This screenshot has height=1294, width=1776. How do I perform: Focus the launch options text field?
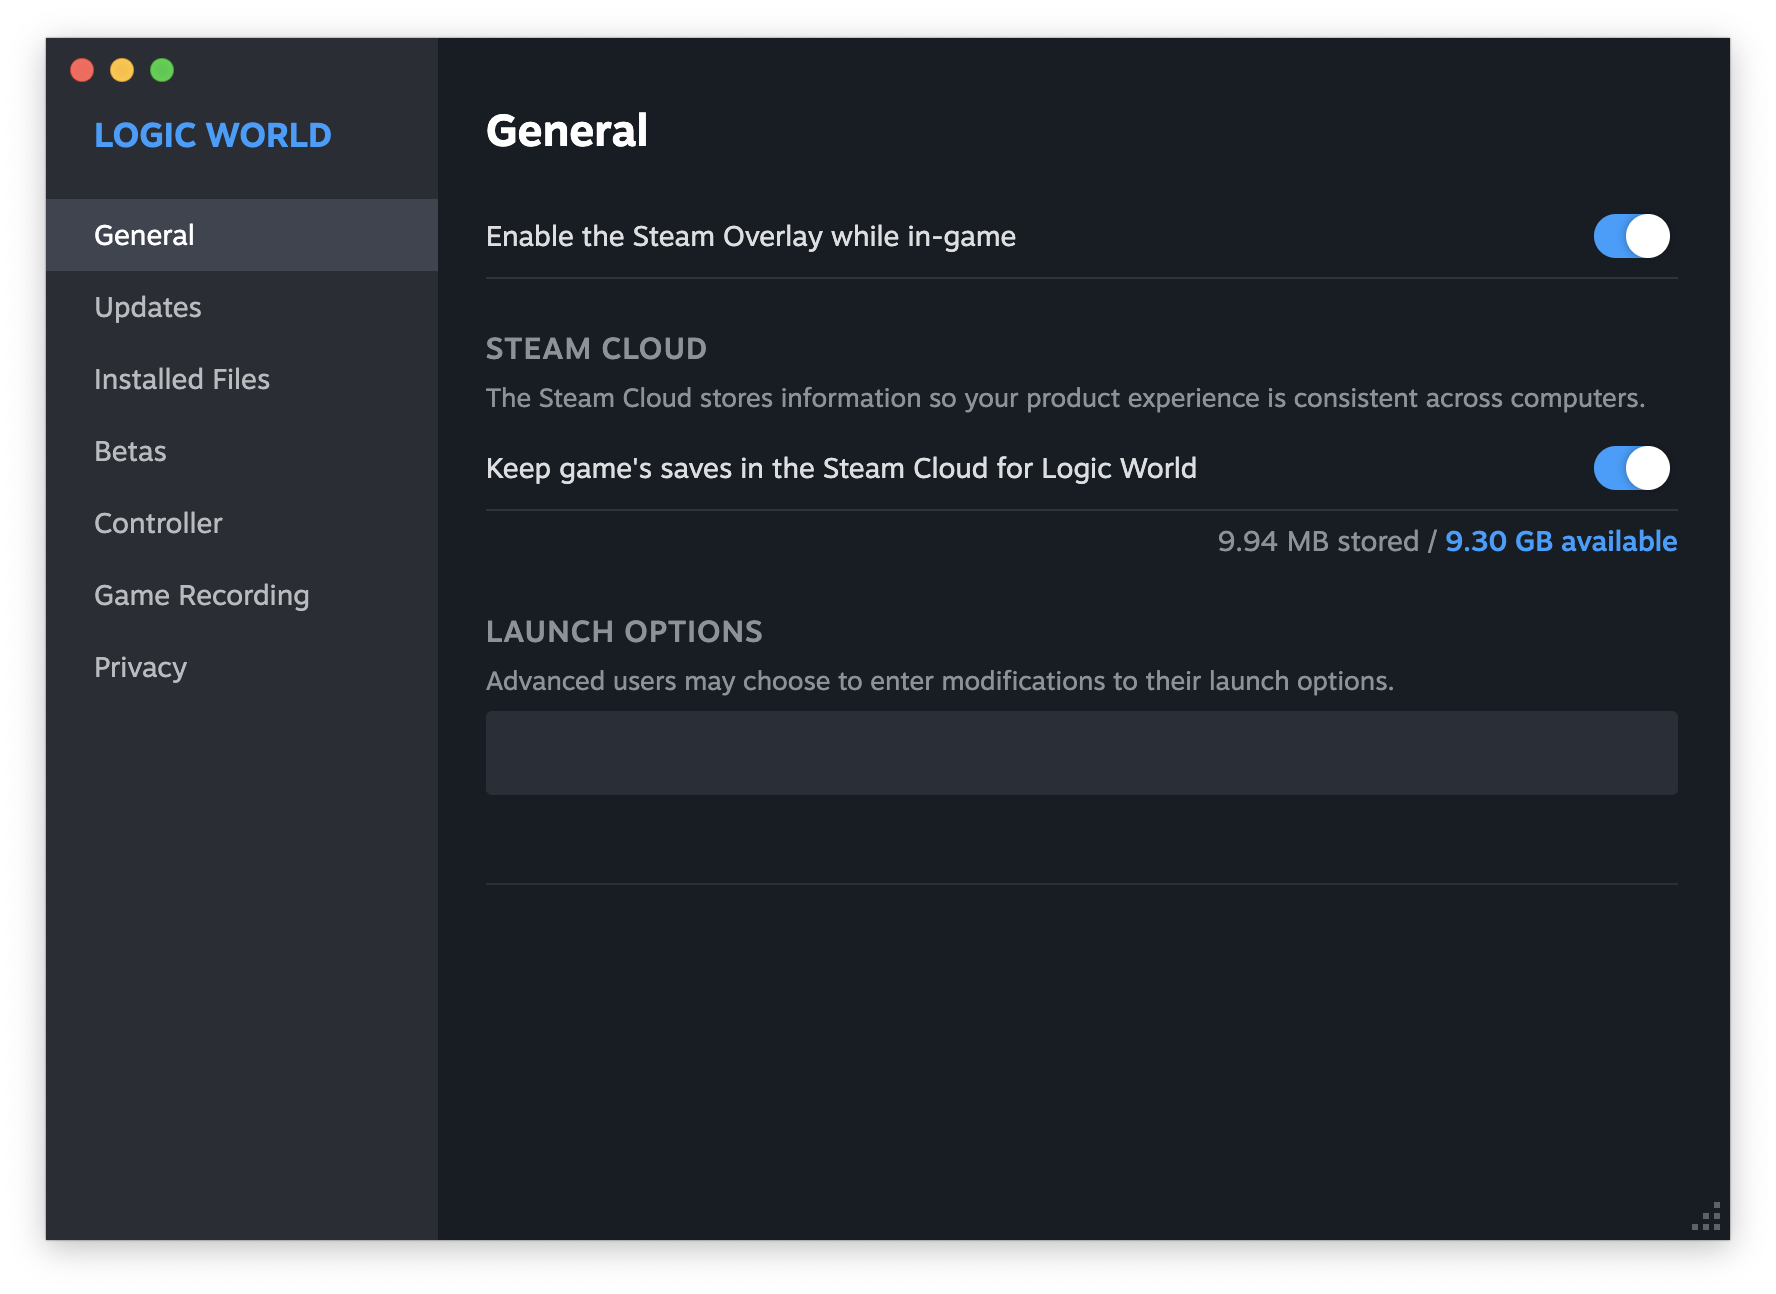click(1081, 753)
